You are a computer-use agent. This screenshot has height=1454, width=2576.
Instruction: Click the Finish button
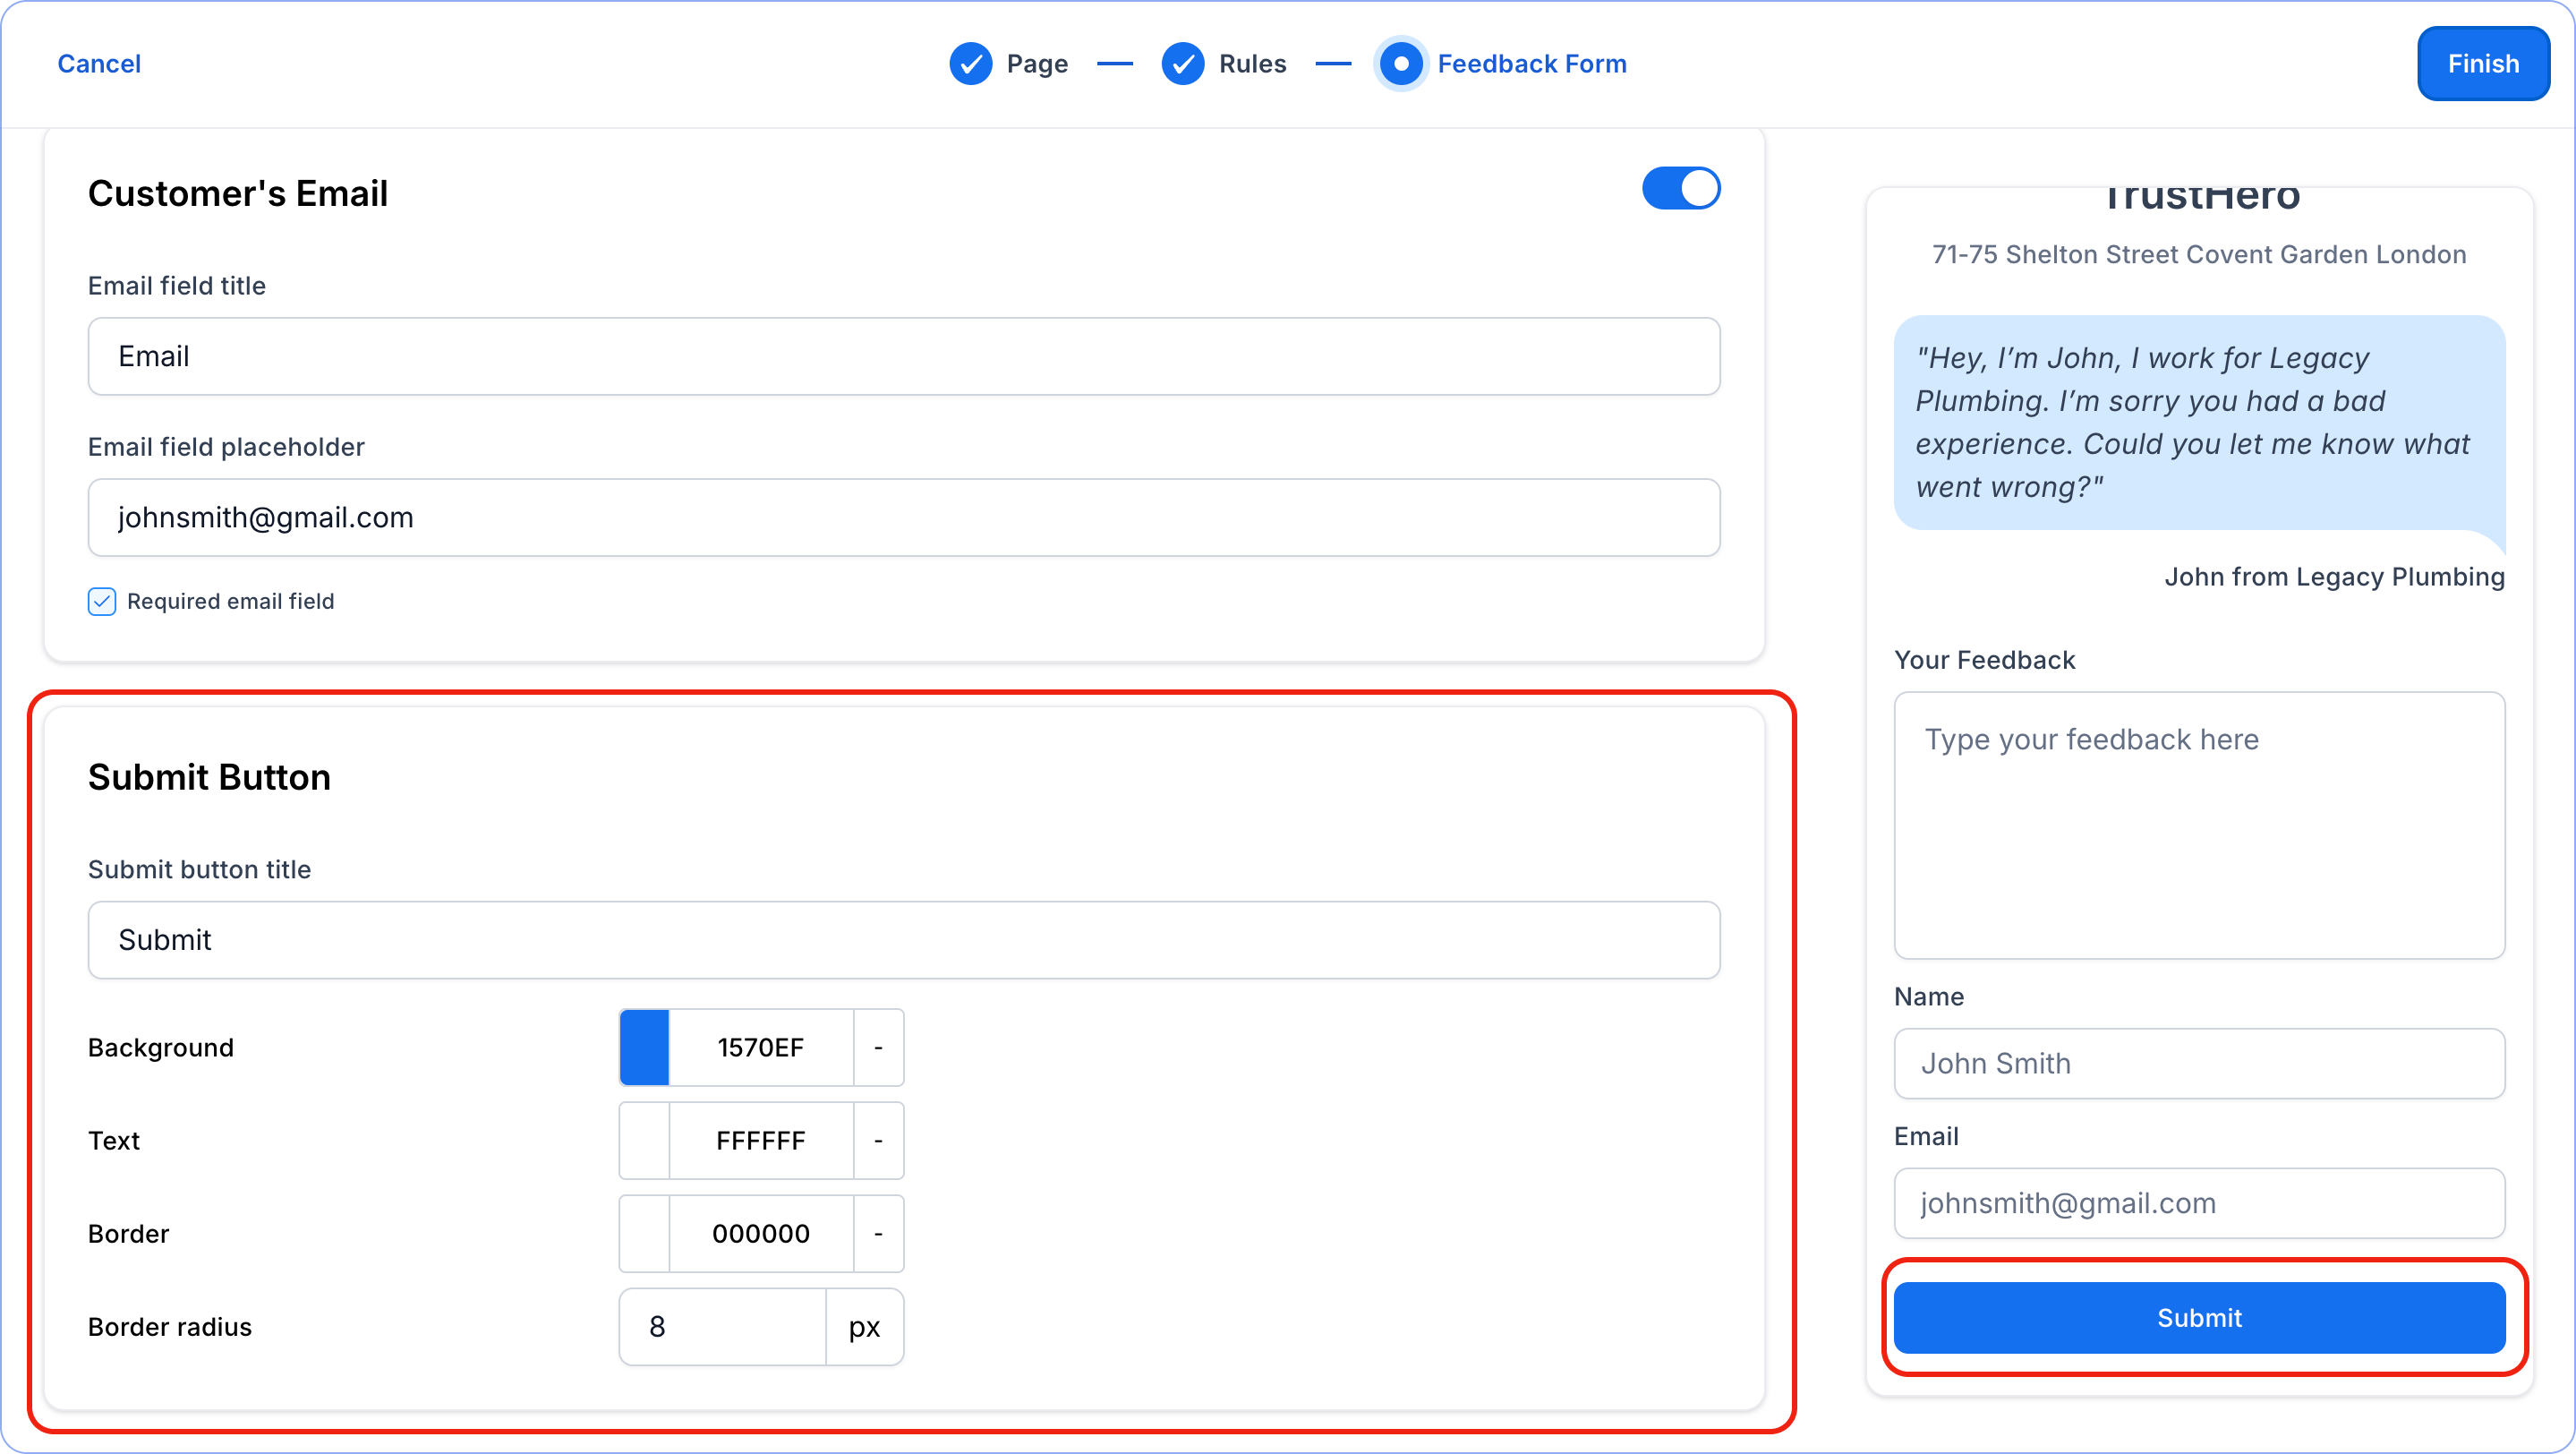point(2482,64)
